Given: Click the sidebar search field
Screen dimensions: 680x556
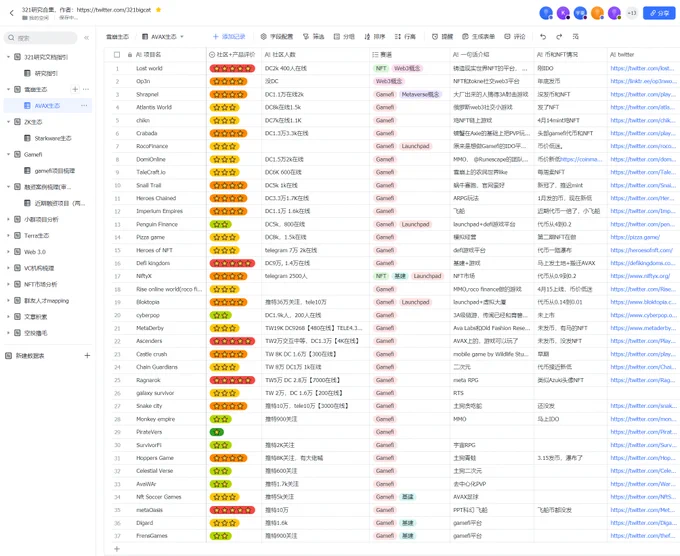Looking at the screenshot, I should pyautogui.click(x=40, y=38).
